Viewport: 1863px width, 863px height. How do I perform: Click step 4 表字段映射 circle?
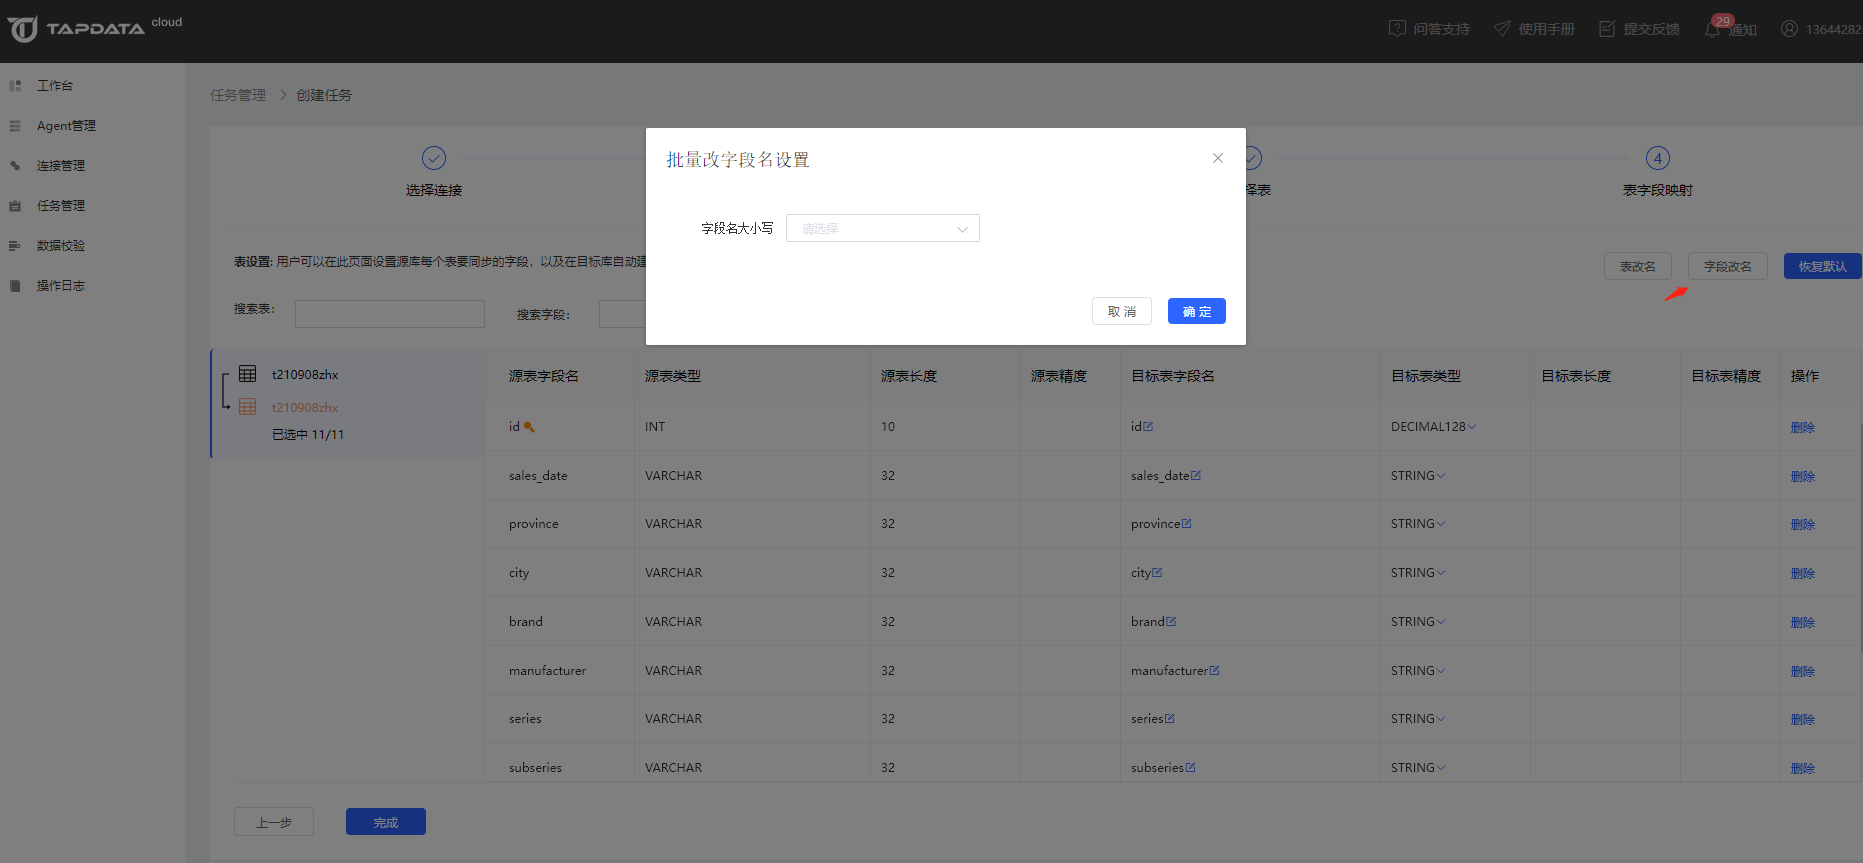point(1657,158)
